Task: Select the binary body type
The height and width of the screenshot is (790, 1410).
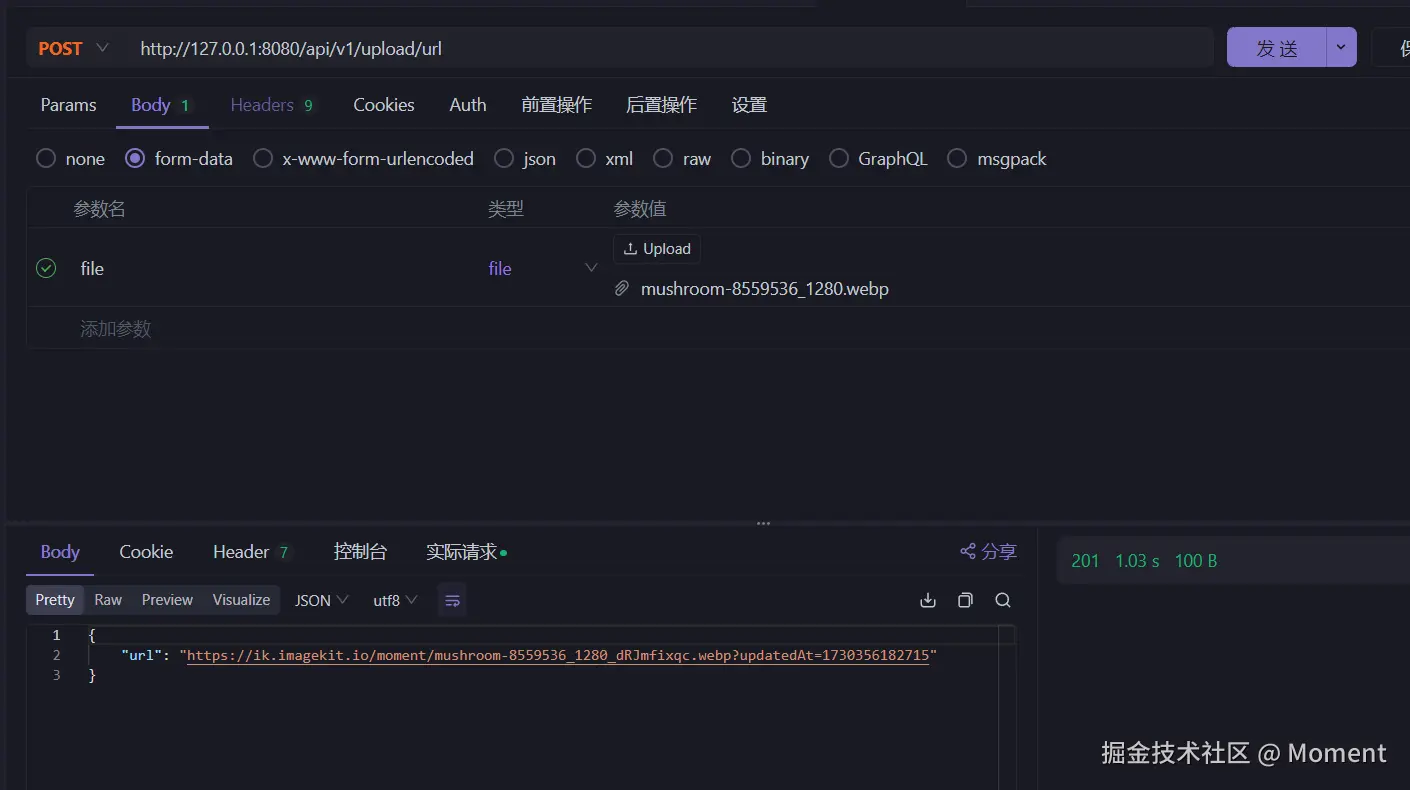Action: point(741,158)
